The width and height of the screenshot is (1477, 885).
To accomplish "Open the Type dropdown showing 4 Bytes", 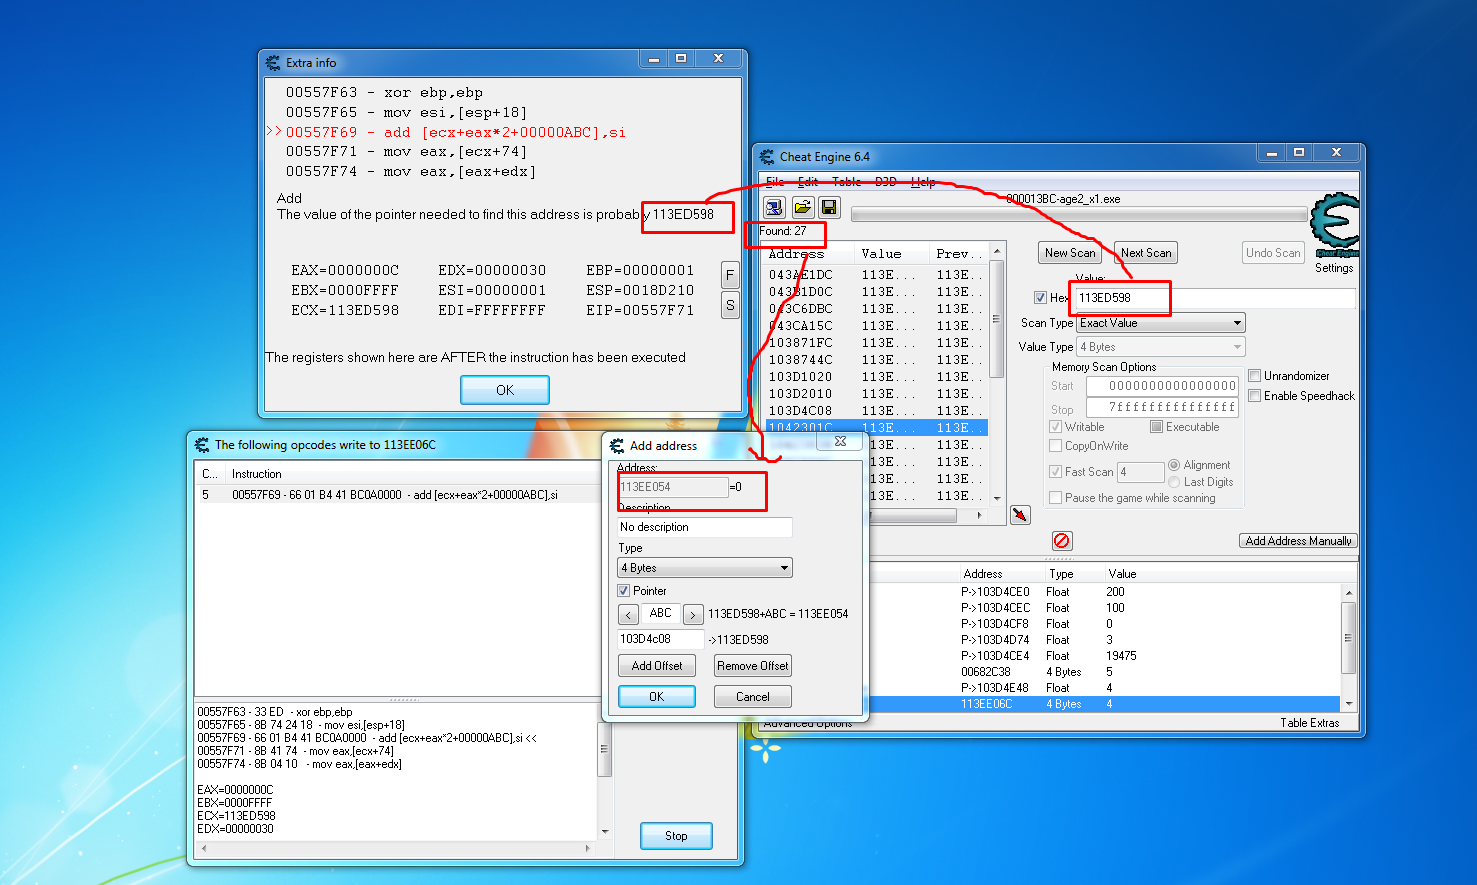I will pyautogui.click(x=705, y=568).
